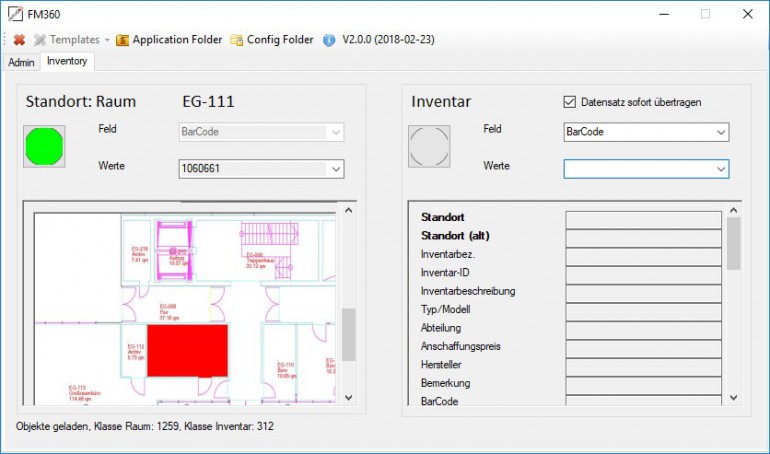Click the gray Inventar status indicator
This screenshot has height=454, width=770.
point(429,146)
